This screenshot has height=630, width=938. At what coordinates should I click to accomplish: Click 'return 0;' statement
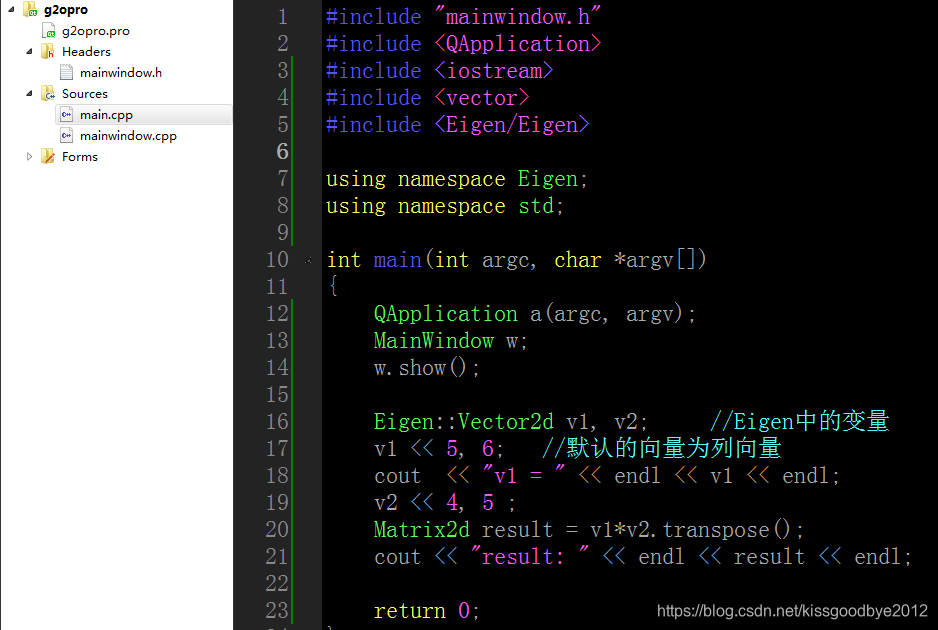tap(427, 611)
